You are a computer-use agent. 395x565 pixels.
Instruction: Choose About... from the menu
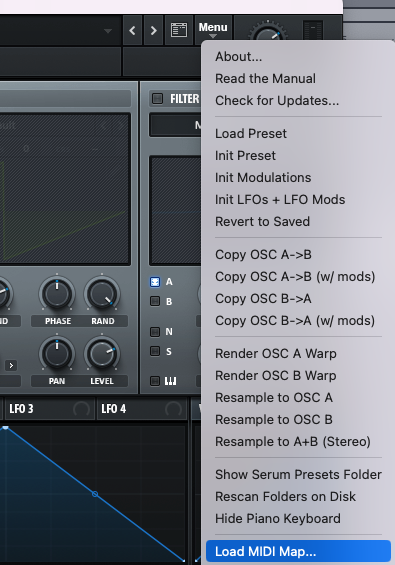tap(298, 57)
